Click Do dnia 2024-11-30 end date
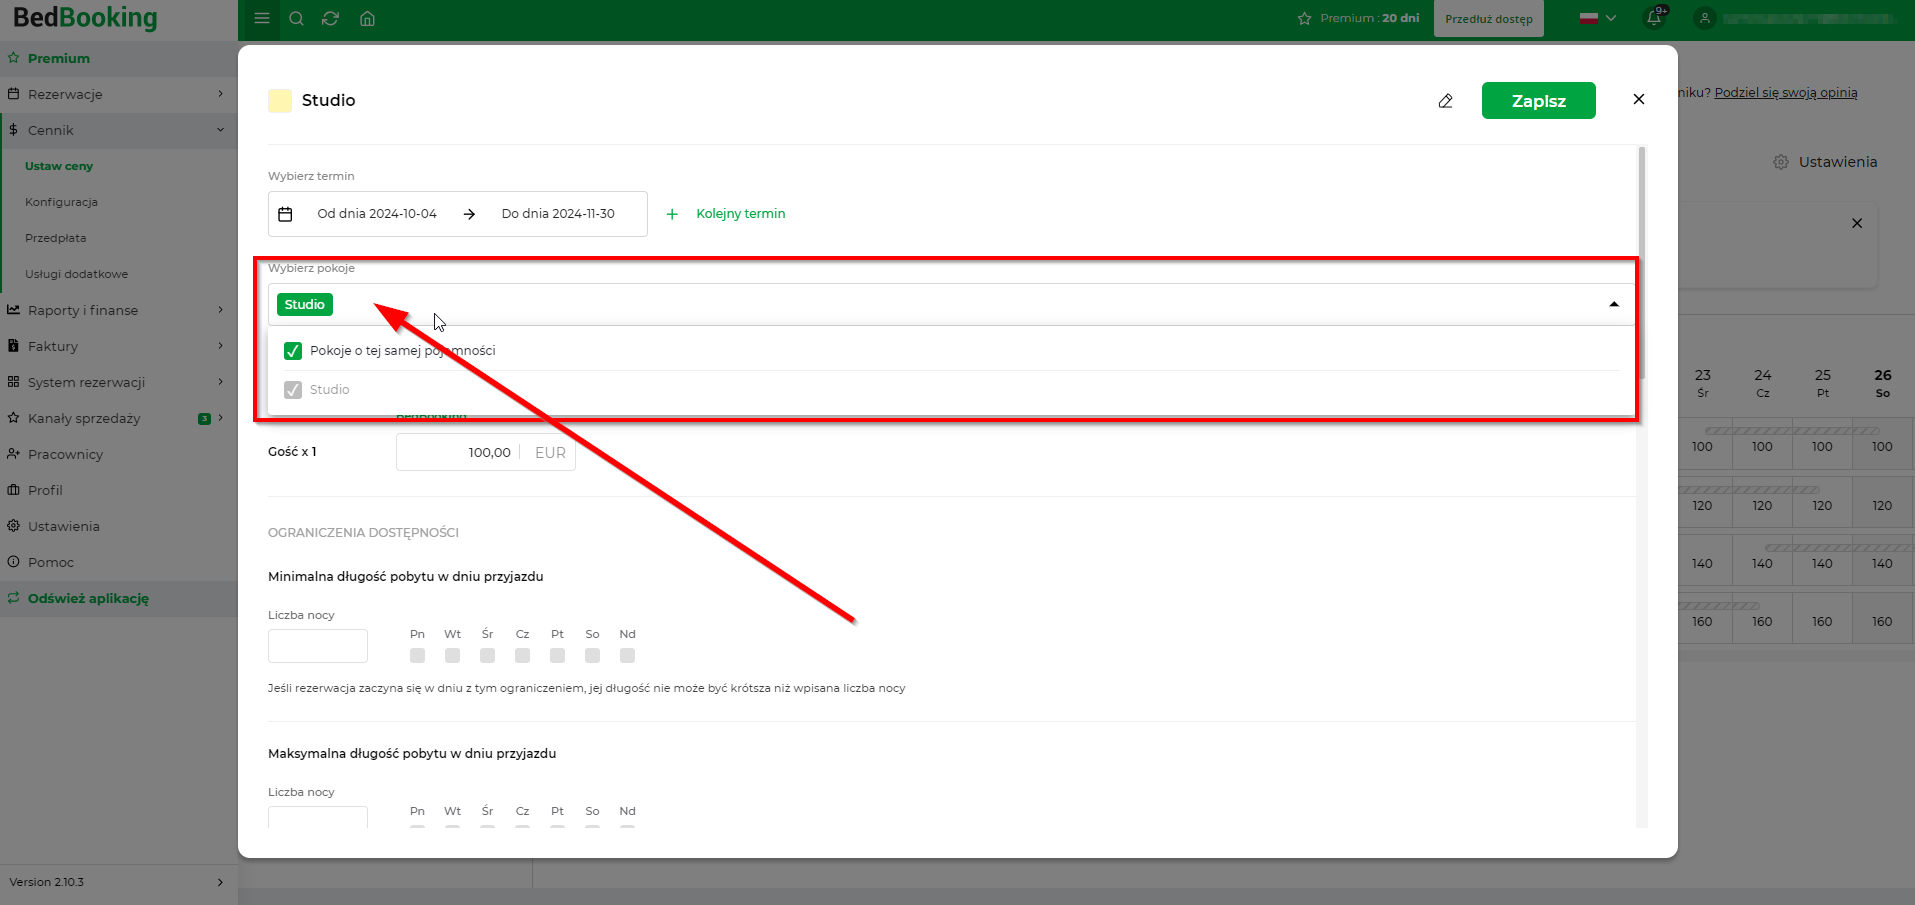Image resolution: width=1915 pixels, height=905 pixels. (x=558, y=214)
